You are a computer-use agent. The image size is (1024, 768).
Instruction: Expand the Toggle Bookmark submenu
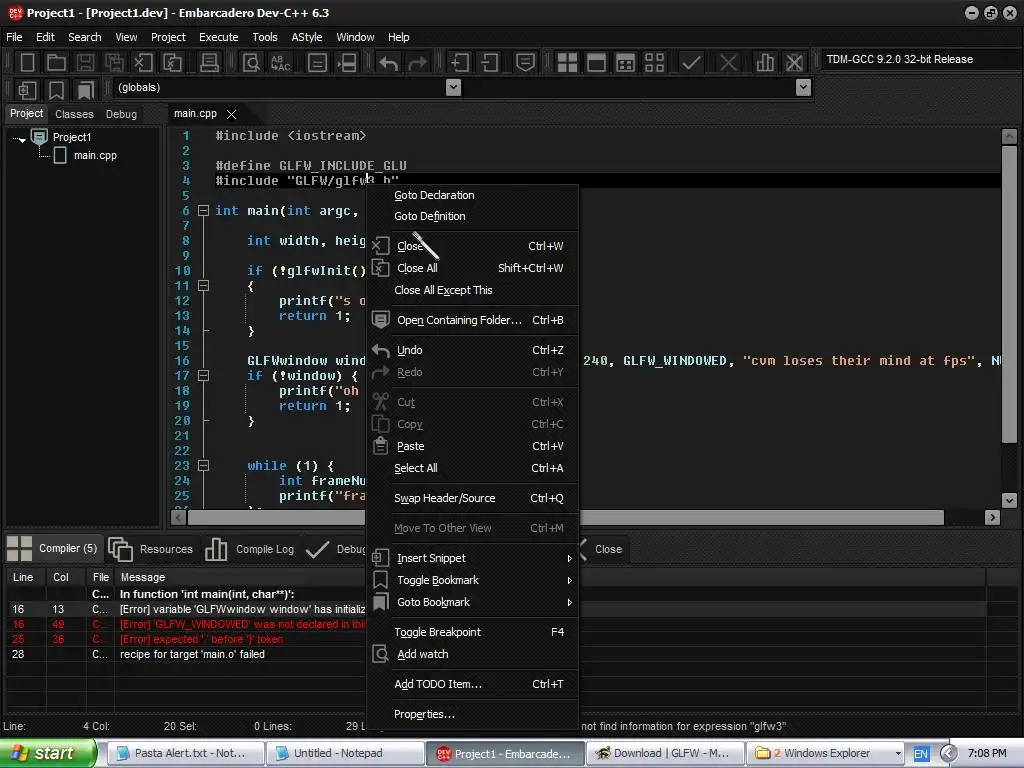pos(472,581)
